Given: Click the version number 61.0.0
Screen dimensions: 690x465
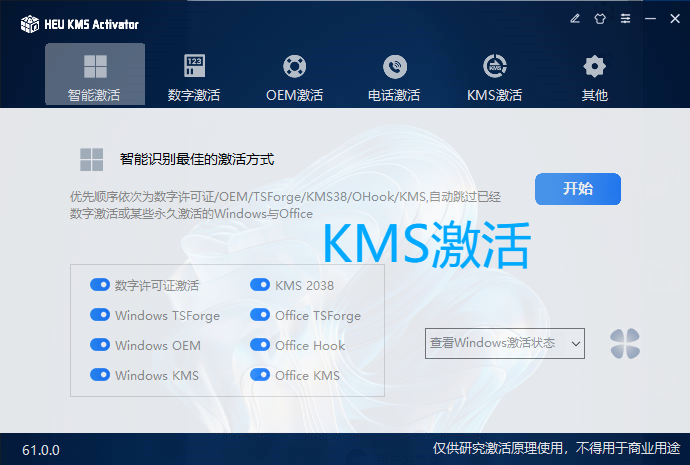Looking at the screenshot, I should point(41,450).
